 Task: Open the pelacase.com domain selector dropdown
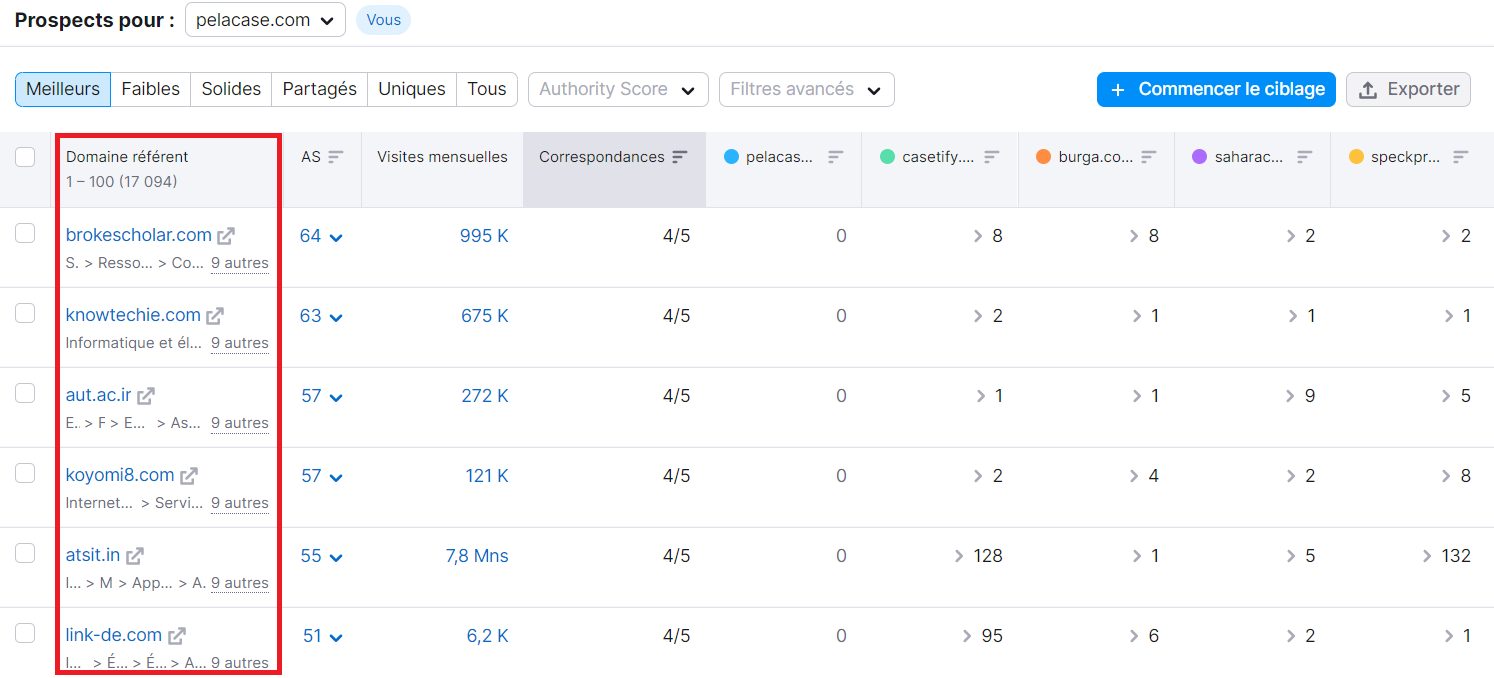pos(264,19)
